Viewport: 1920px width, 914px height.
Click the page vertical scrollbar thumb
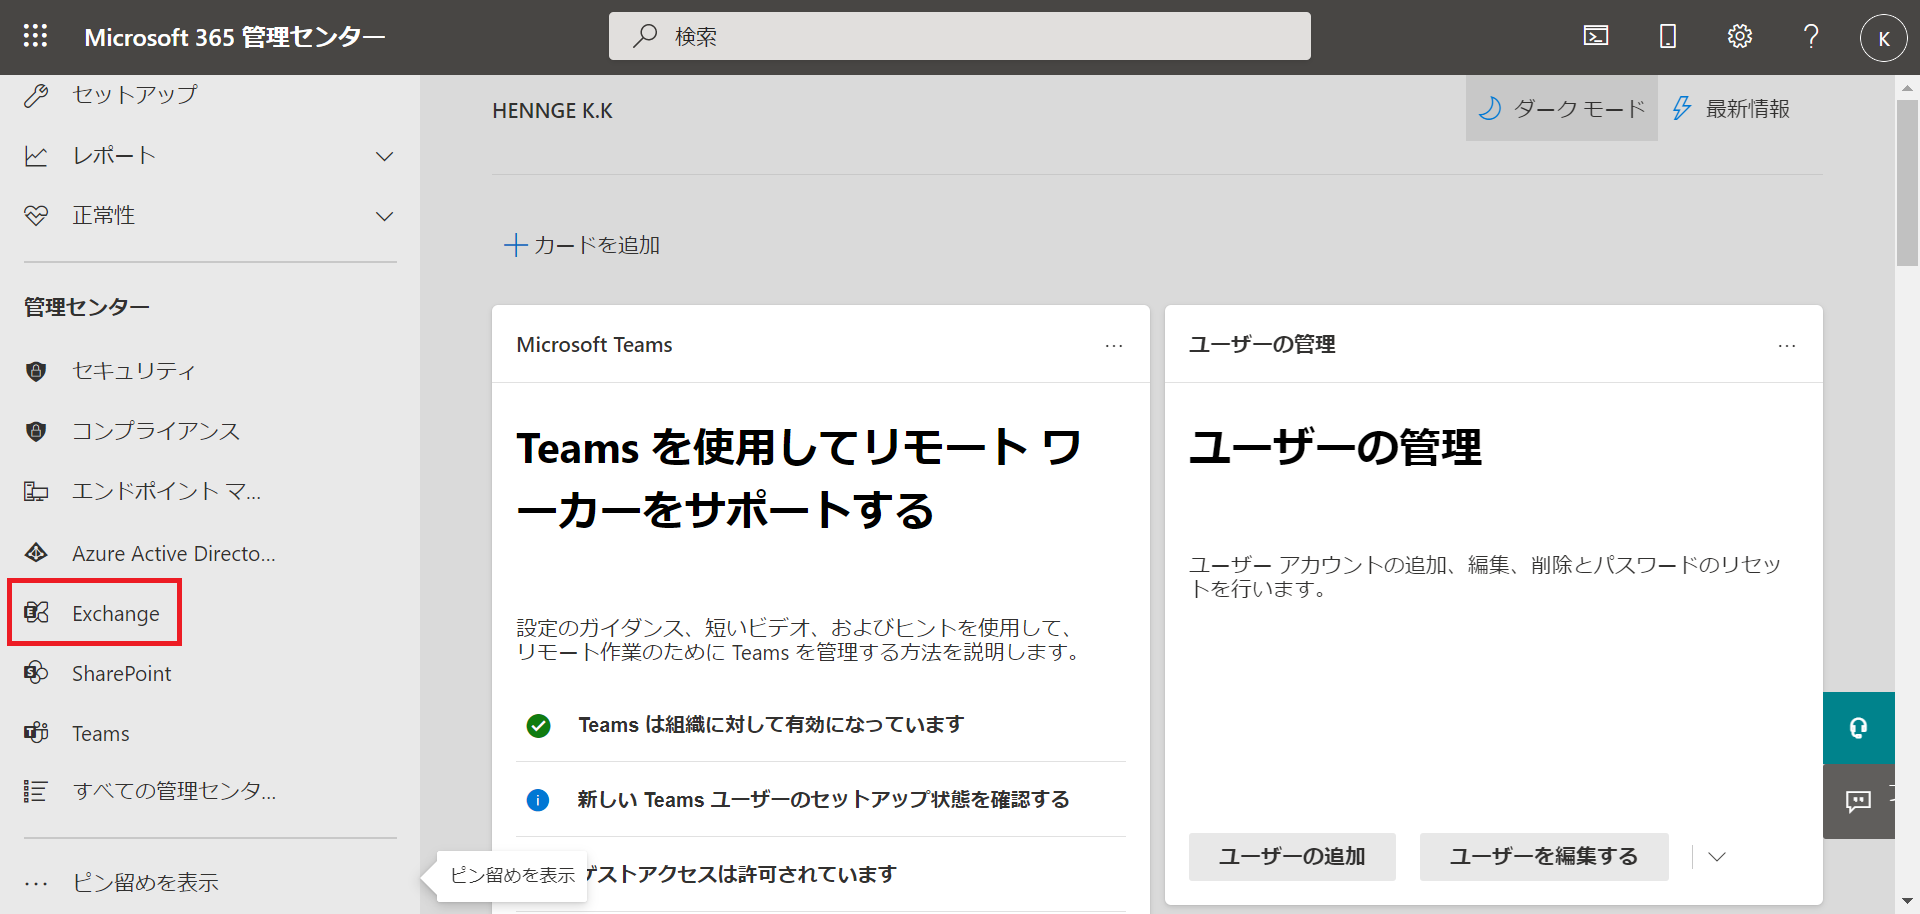[x=1907, y=182]
